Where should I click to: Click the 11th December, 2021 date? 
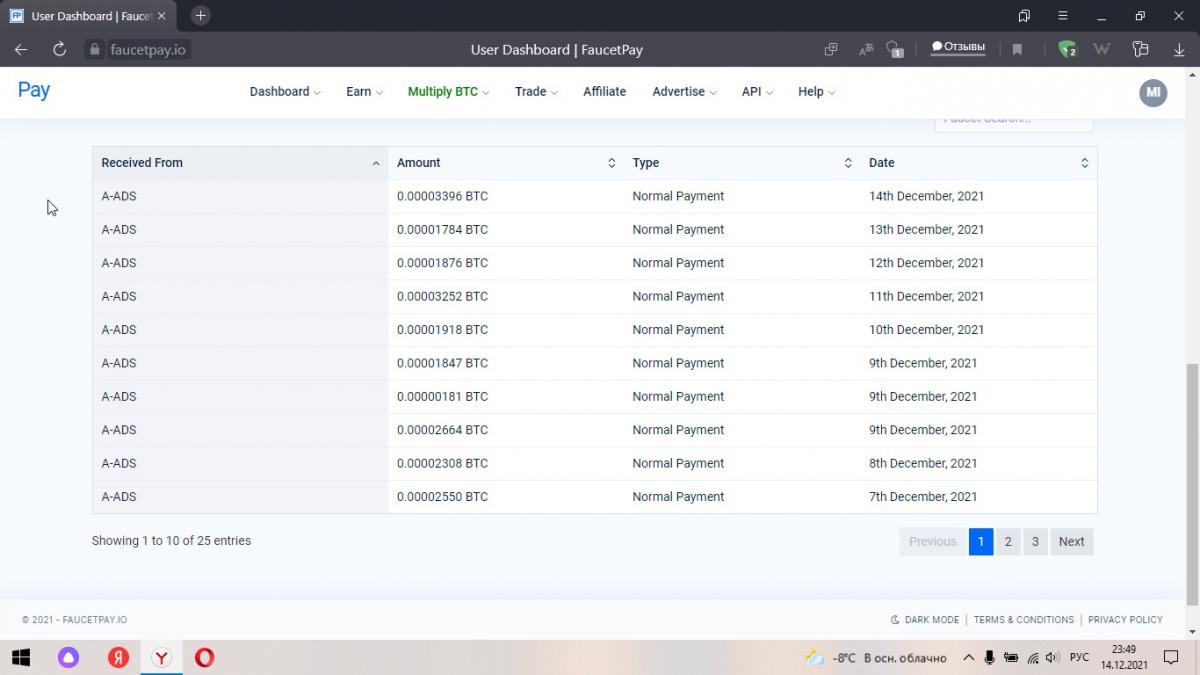(926, 297)
